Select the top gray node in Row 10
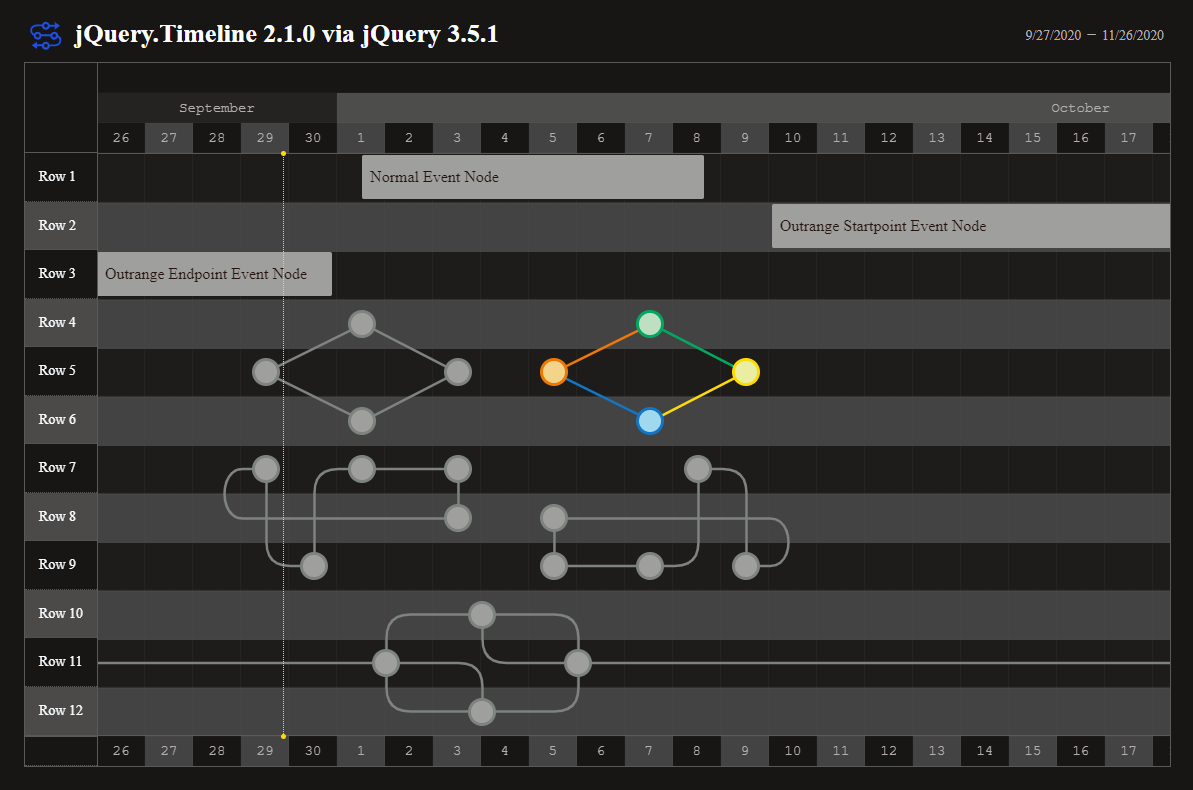 (482, 615)
